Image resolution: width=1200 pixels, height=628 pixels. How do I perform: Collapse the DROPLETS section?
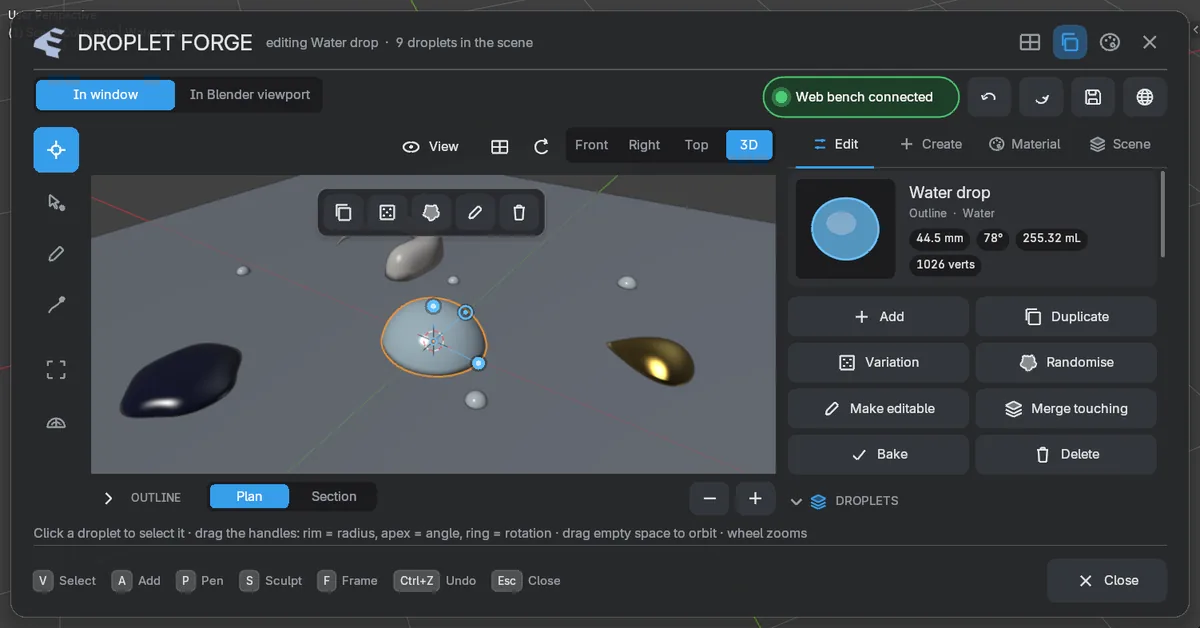click(797, 501)
